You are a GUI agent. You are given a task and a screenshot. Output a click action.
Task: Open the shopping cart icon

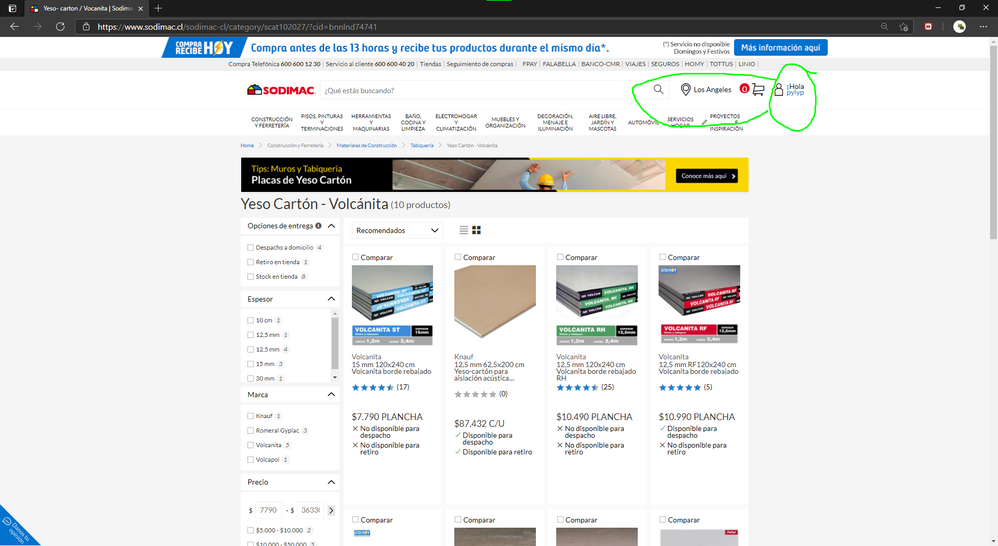click(757, 90)
